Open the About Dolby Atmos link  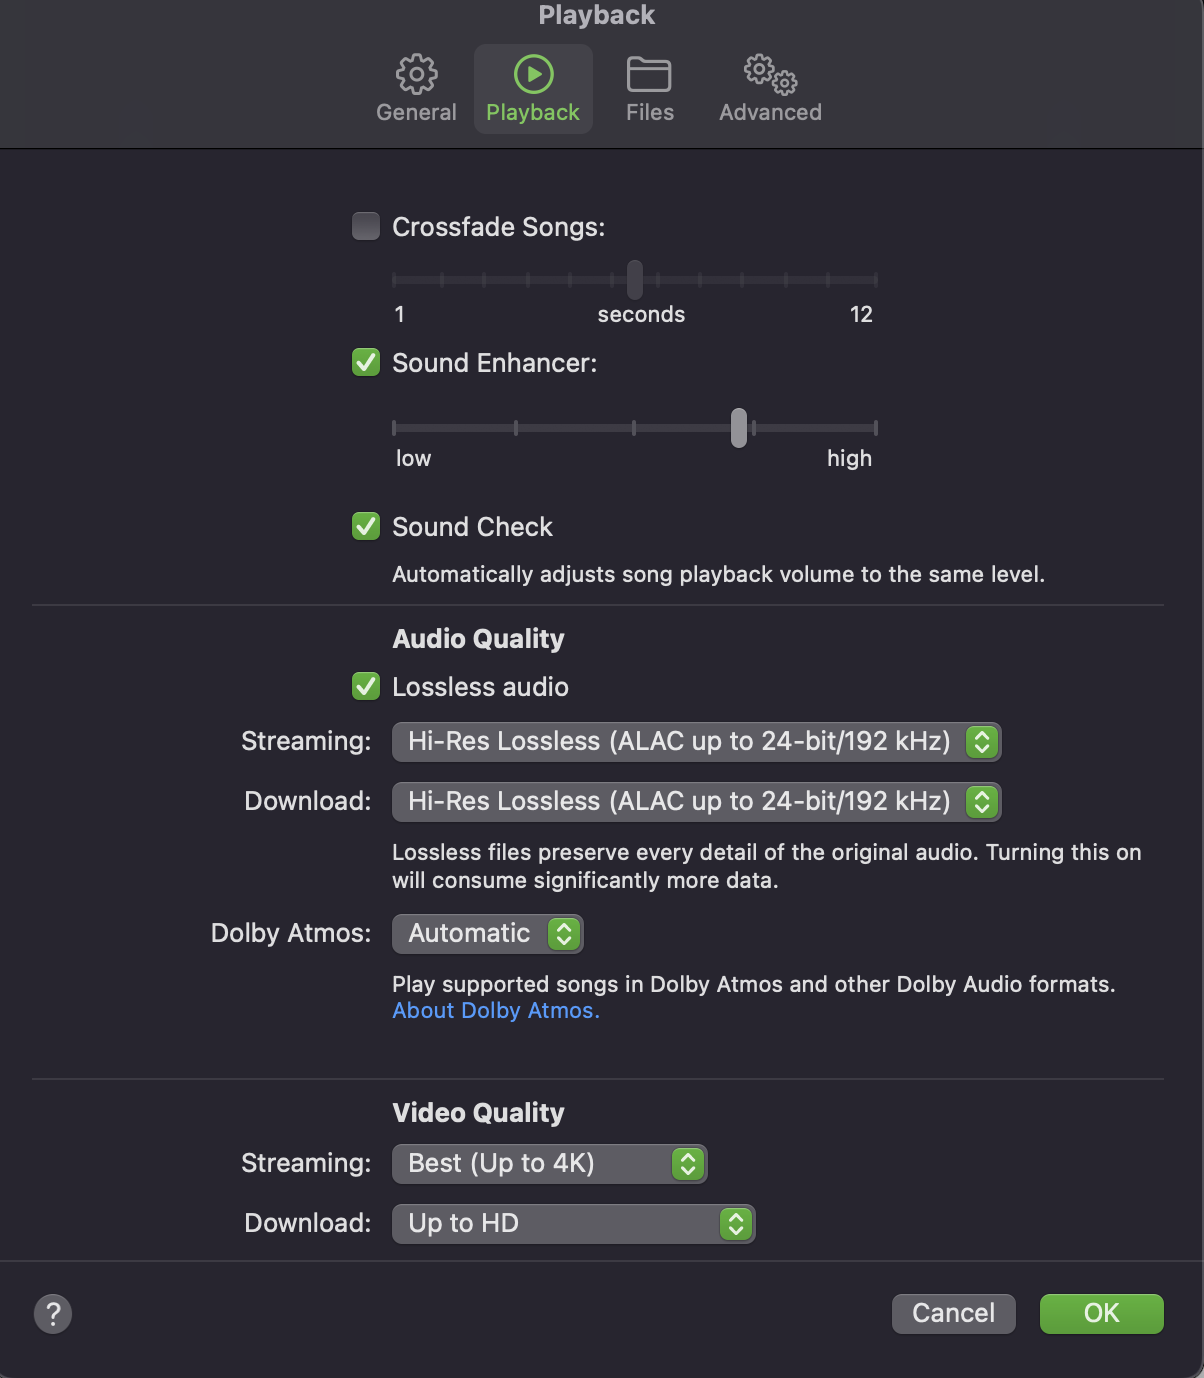pos(496,1010)
